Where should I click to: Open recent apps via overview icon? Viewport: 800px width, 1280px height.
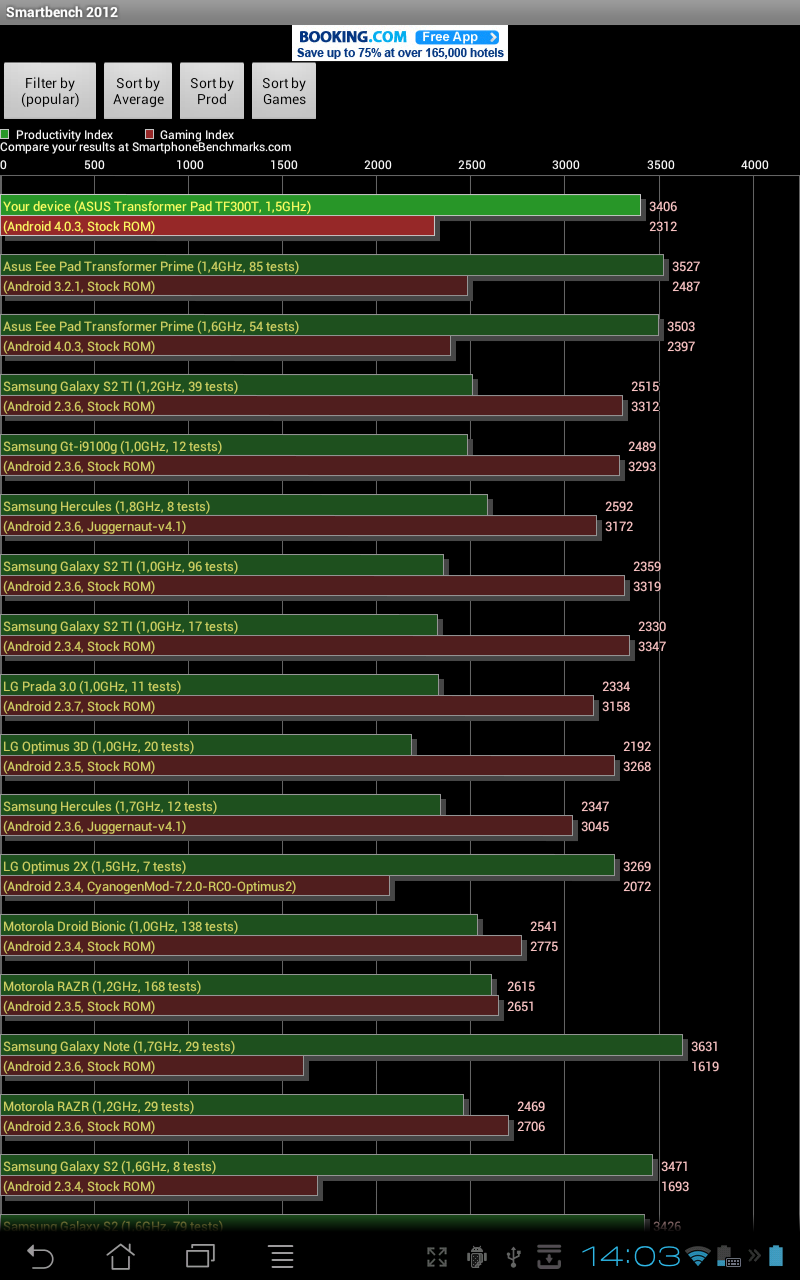(x=201, y=1256)
